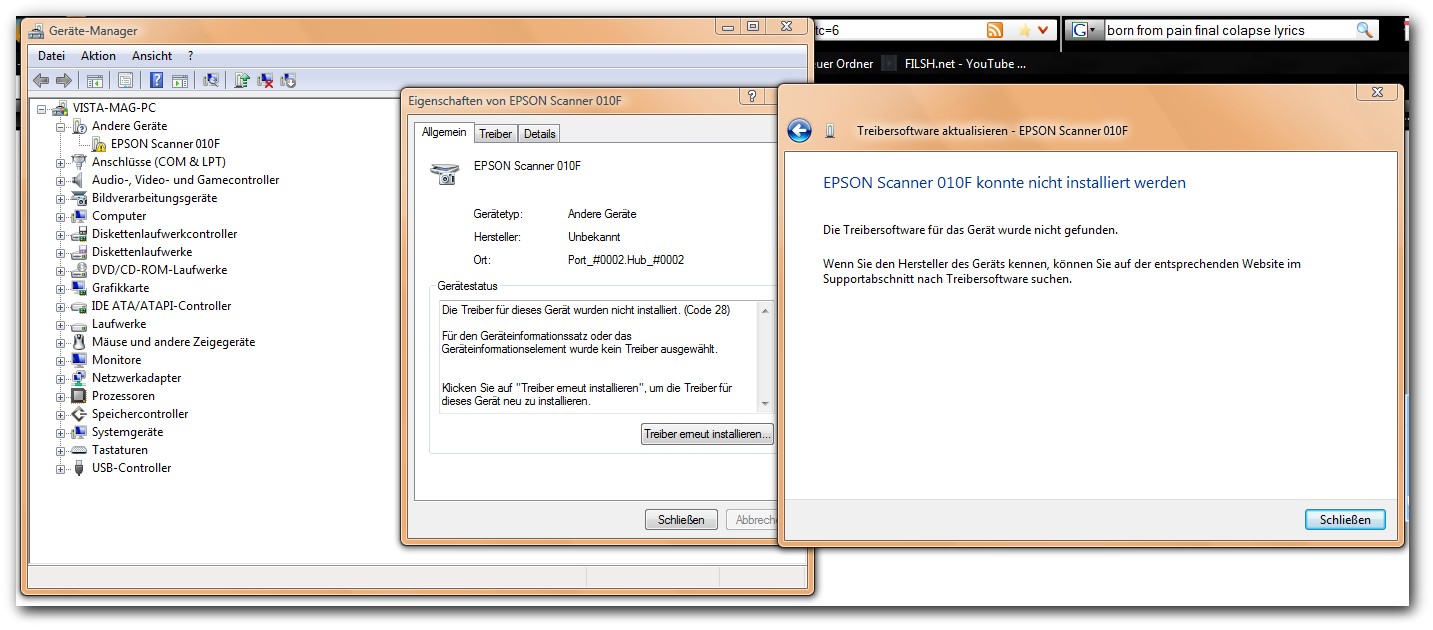Click the Unbekannt manufacturer value
Image resolution: width=1433 pixels, height=630 pixels.
[594, 237]
